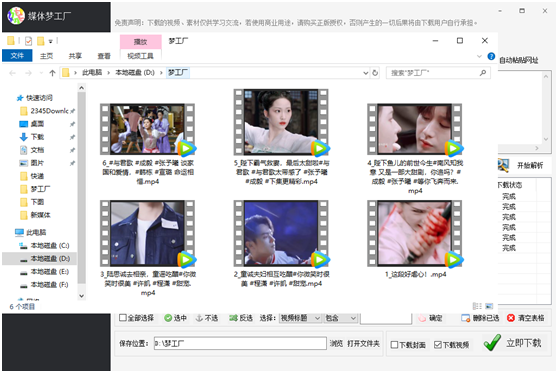Open 本地磁盘 (C:) drive
558x373 pixels.
tap(44, 246)
